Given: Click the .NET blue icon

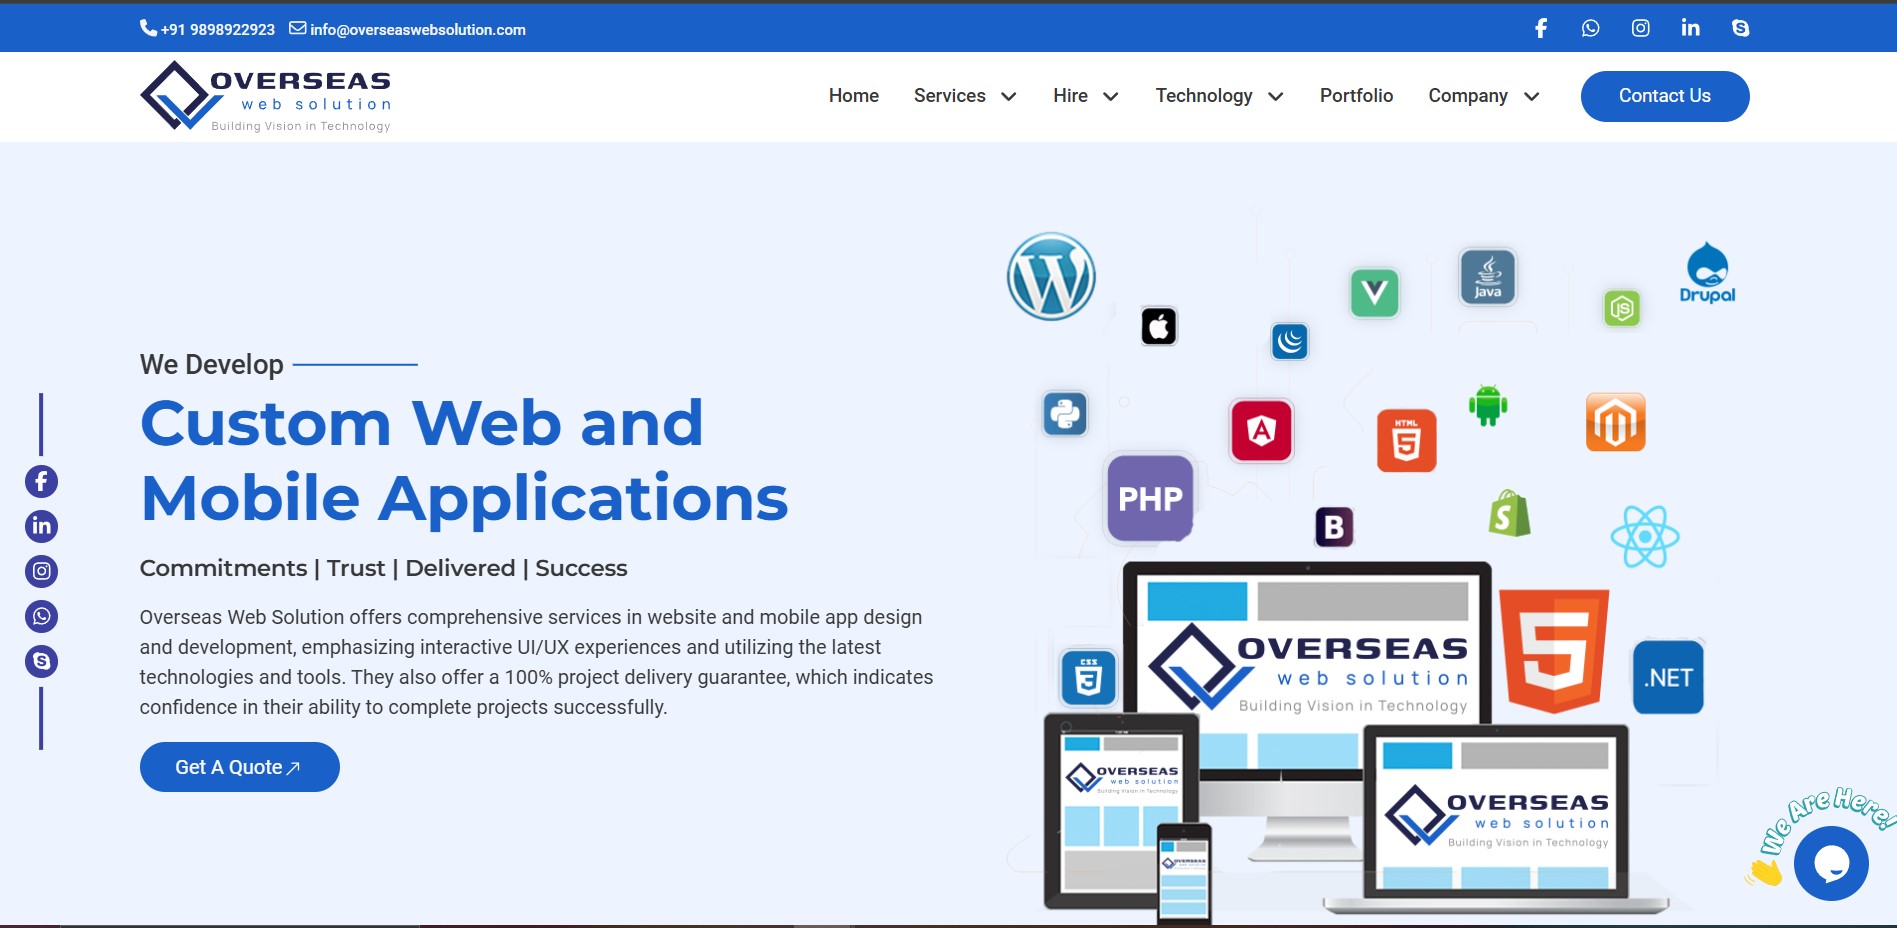Looking at the screenshot, I should [x=1668, y=677].
